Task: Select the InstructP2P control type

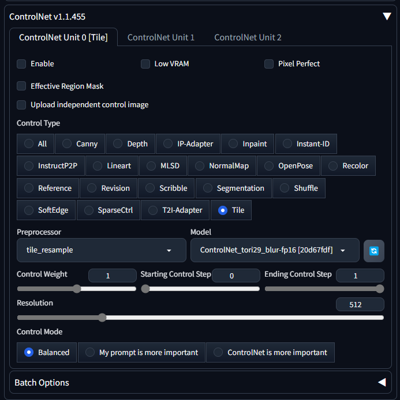Action: [x=51, y=166]
